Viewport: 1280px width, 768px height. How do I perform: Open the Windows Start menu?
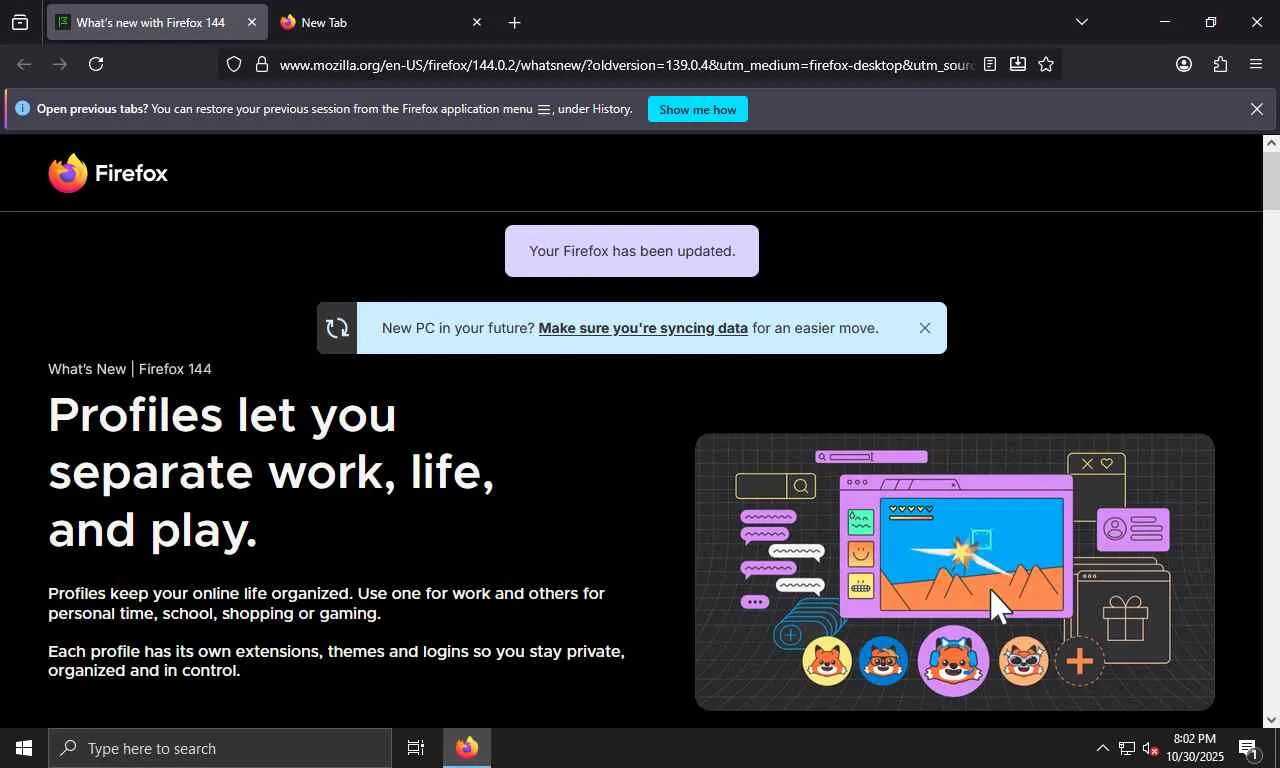pyautogui.click(x=24, y=748)
